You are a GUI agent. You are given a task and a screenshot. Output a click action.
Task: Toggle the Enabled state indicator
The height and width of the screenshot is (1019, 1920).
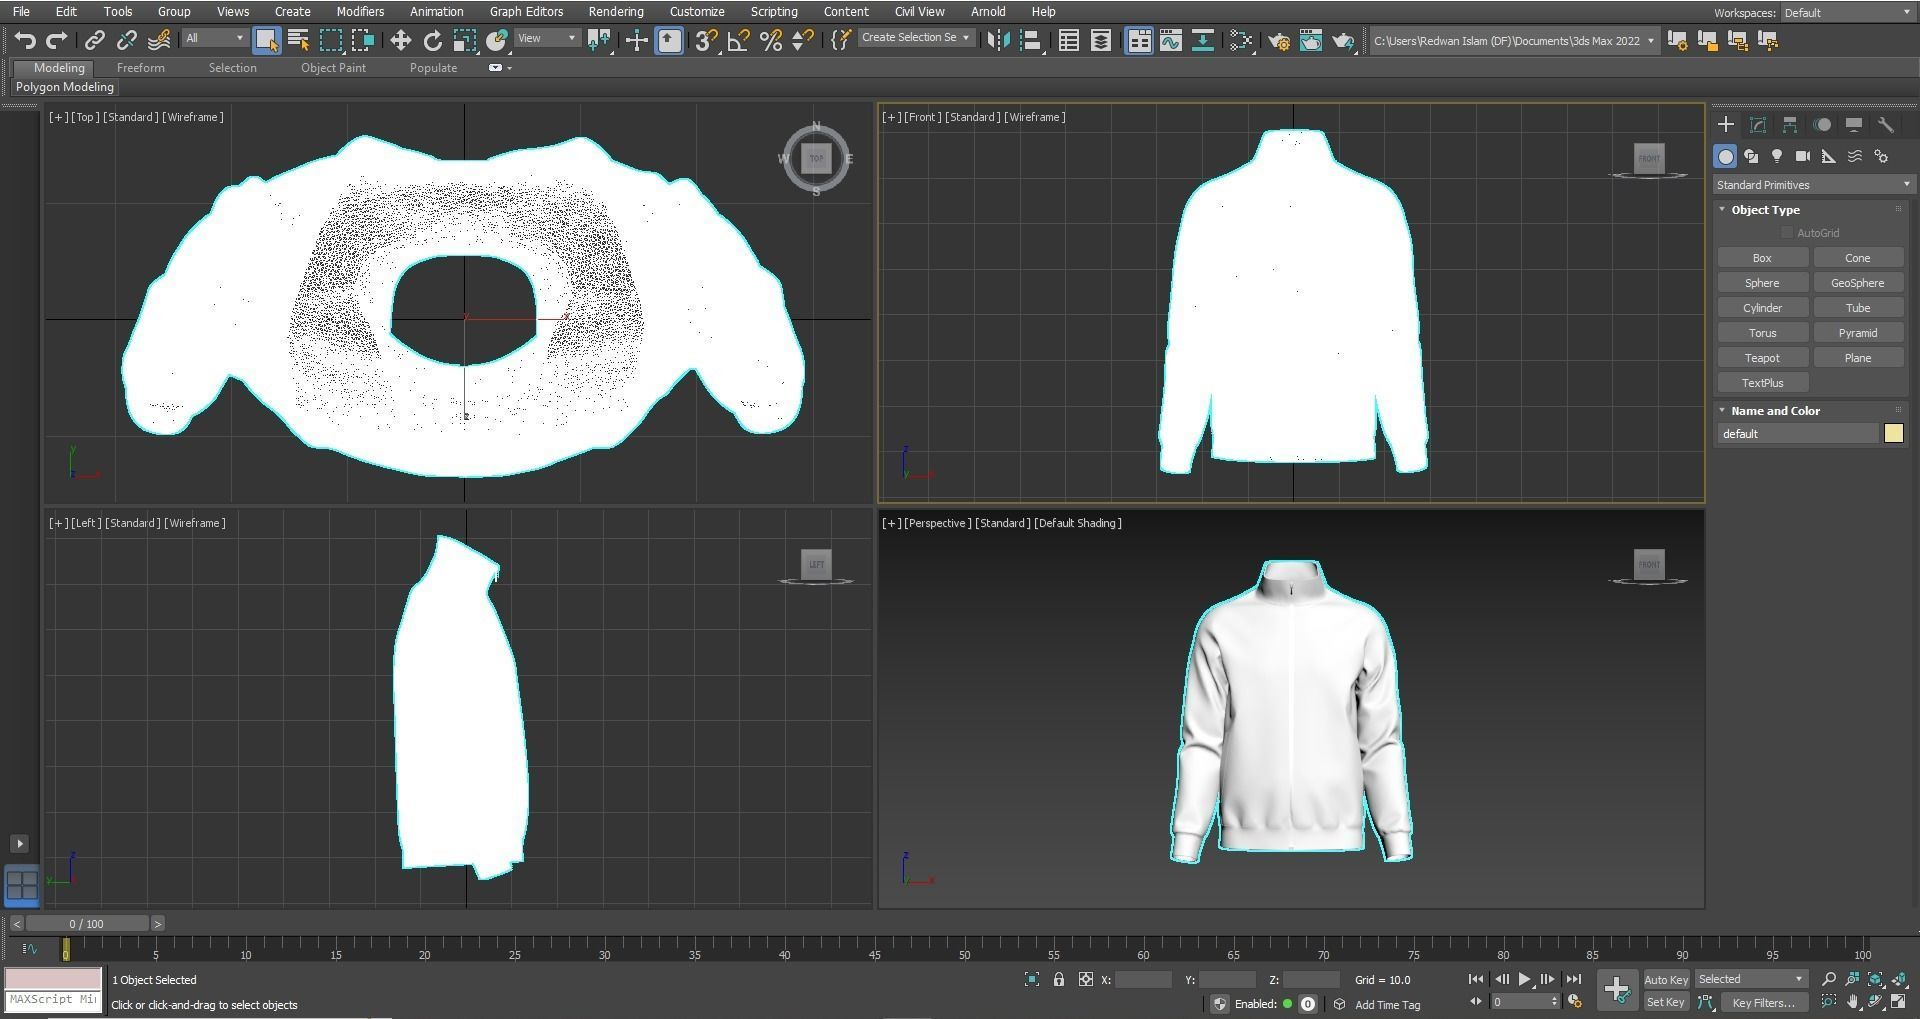[1287, 1004]
